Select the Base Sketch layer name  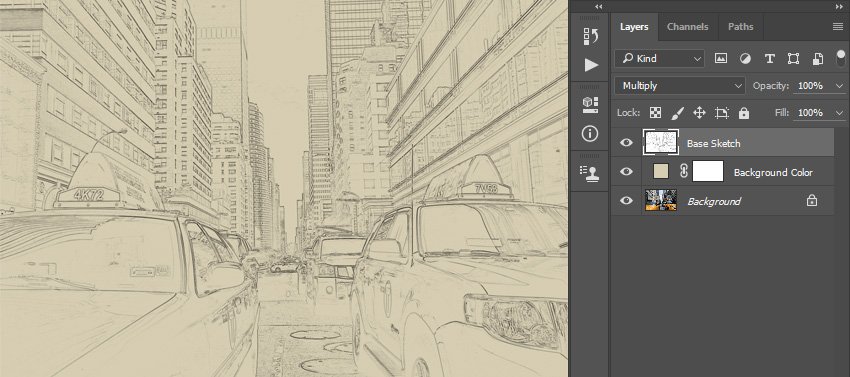[x=713, y=143]
